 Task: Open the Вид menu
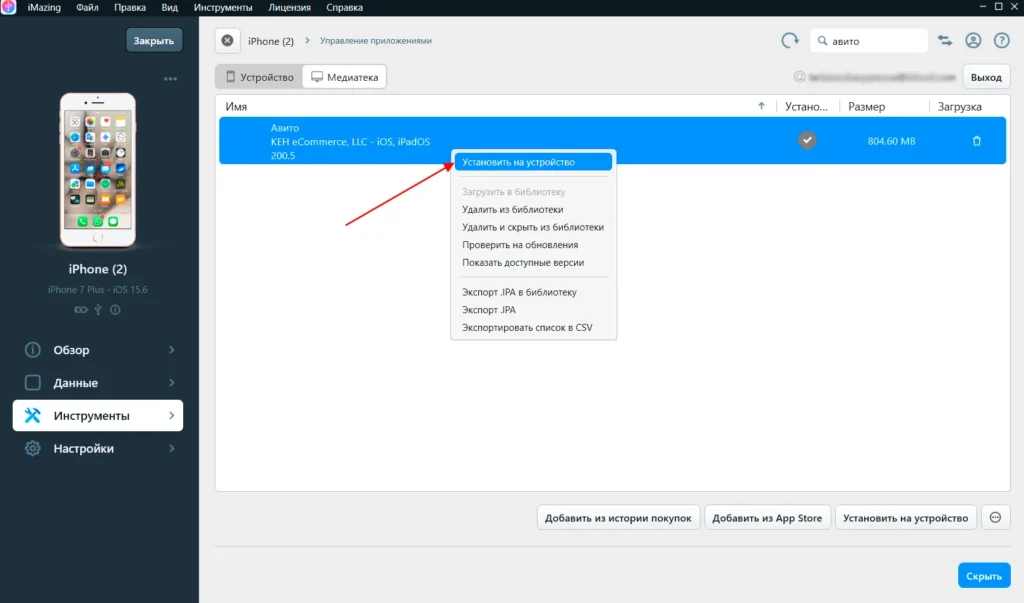[169, 7]
